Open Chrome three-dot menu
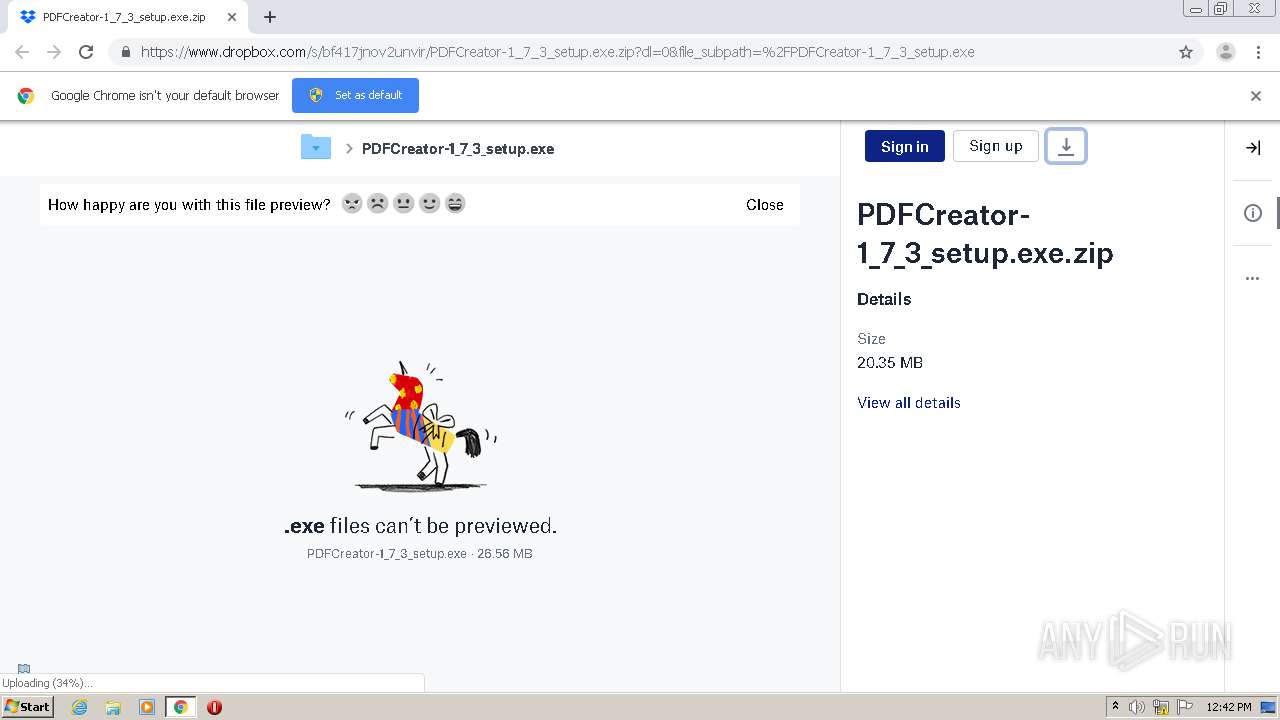 click(x=1258, y=52)
